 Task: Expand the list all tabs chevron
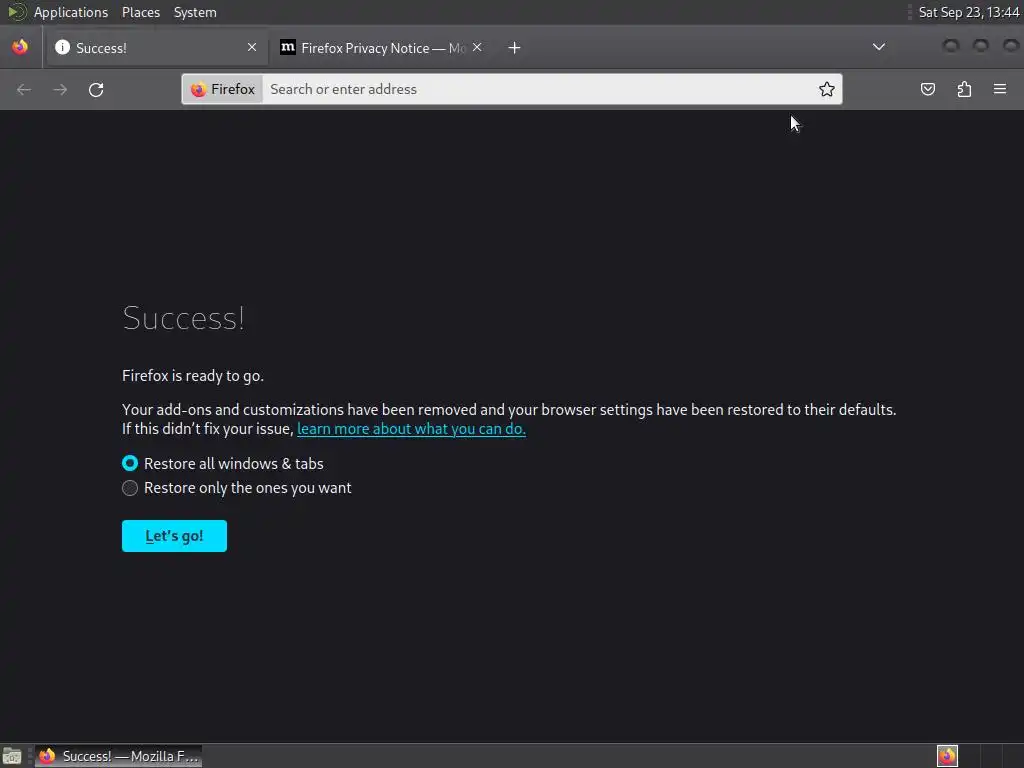(879, 47)
